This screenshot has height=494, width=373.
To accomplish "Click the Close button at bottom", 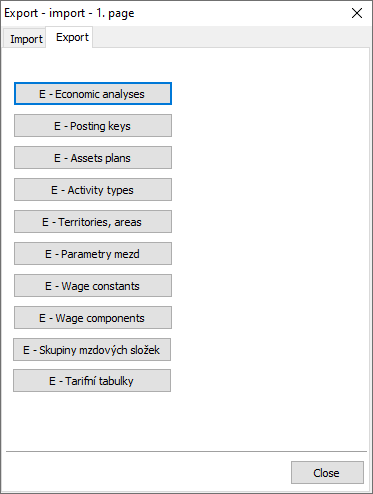I will 327,473.
